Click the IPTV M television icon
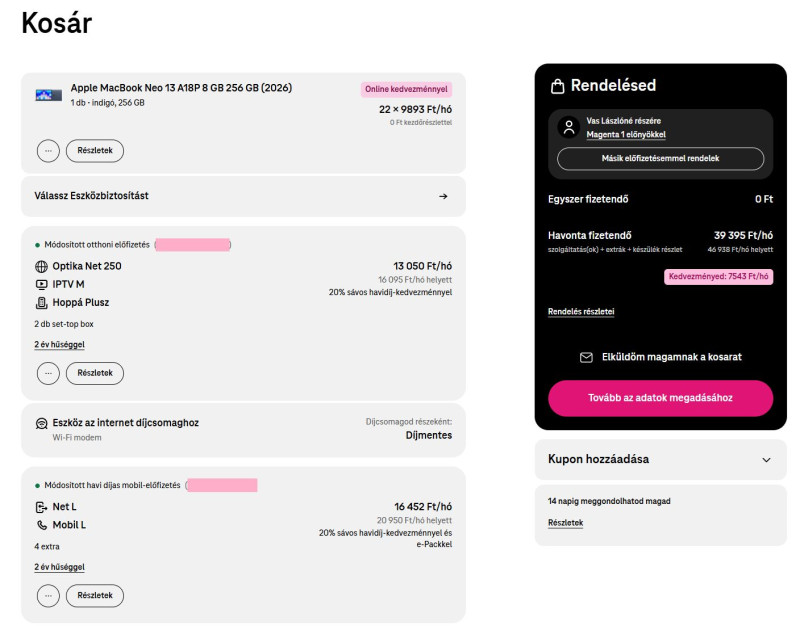Image resolution: width=800 pixels, height=626 pixels. pyautogui.click(x=42, y=284)
